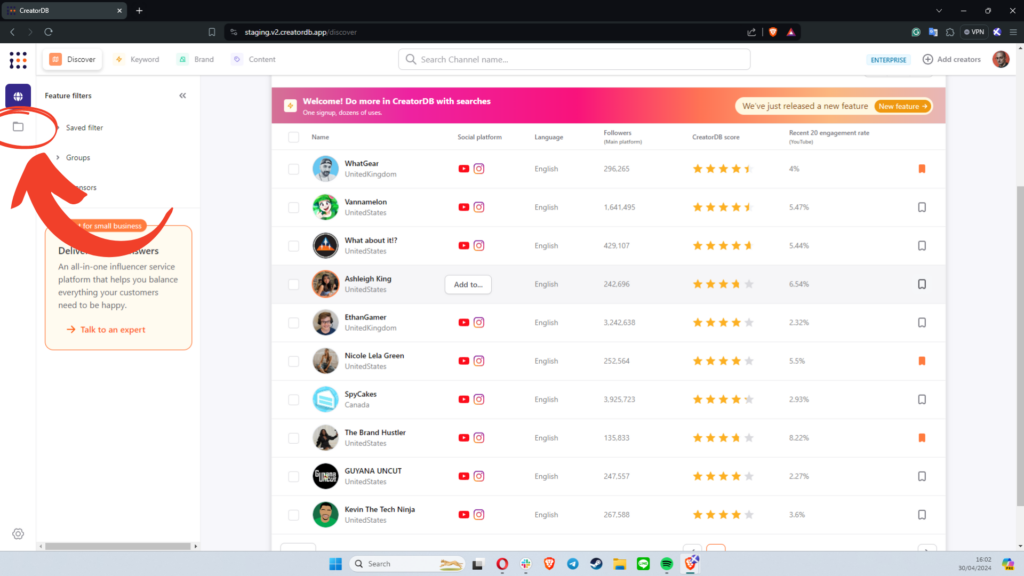Open Kevin The Tech Ninja avatar thumbnail
Image resolution: width=1024 pixels, height=576 pixels.
pyautogui.click(x=325, y=515)
